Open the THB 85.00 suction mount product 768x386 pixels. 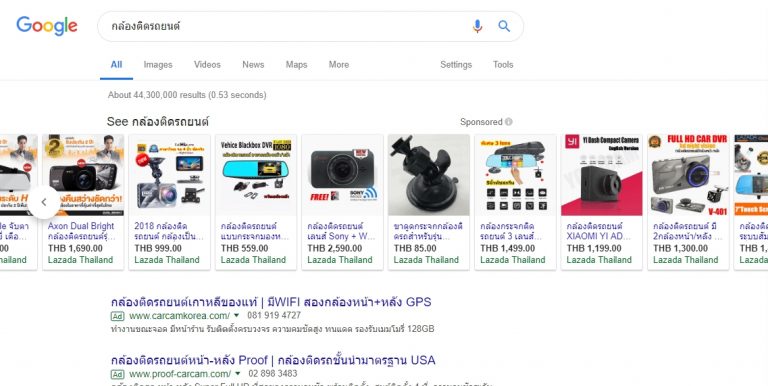429,202
